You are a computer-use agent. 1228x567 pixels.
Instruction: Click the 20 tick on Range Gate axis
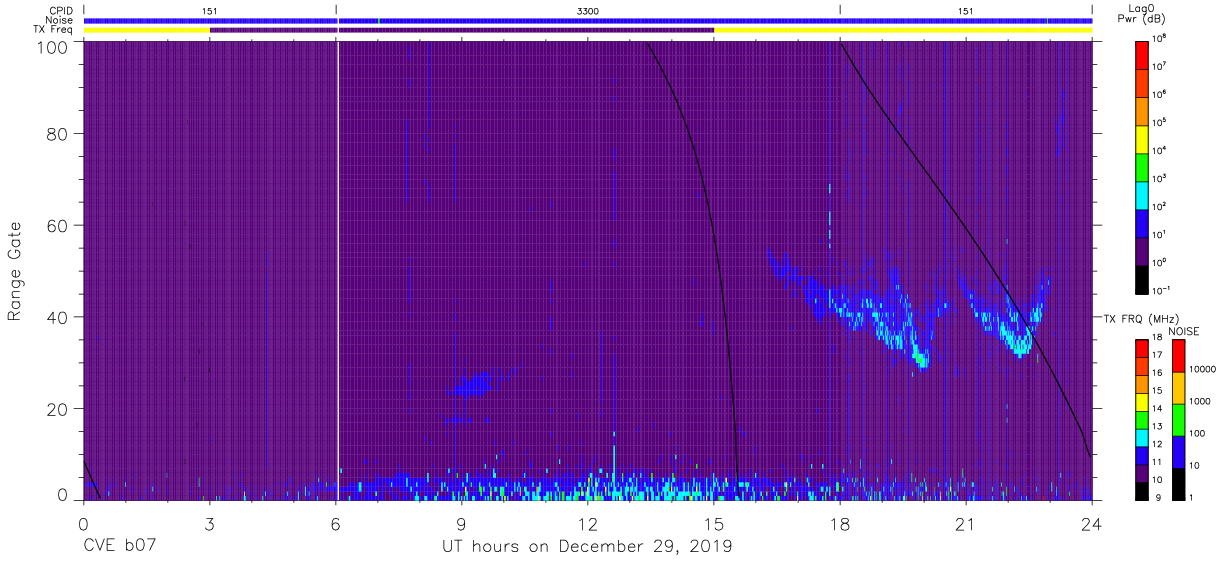[57, 409]
